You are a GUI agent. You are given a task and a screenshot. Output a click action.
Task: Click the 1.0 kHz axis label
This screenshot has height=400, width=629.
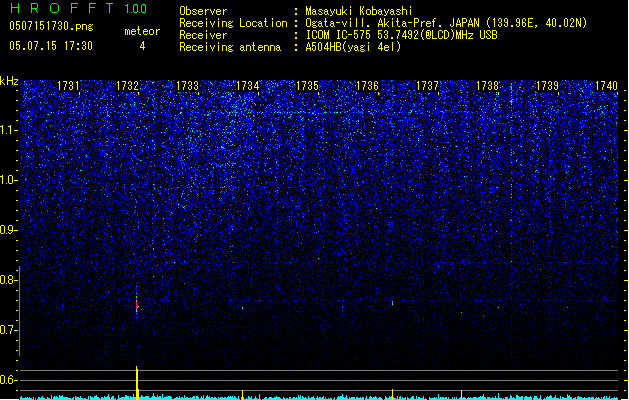(x=9, y=180)
